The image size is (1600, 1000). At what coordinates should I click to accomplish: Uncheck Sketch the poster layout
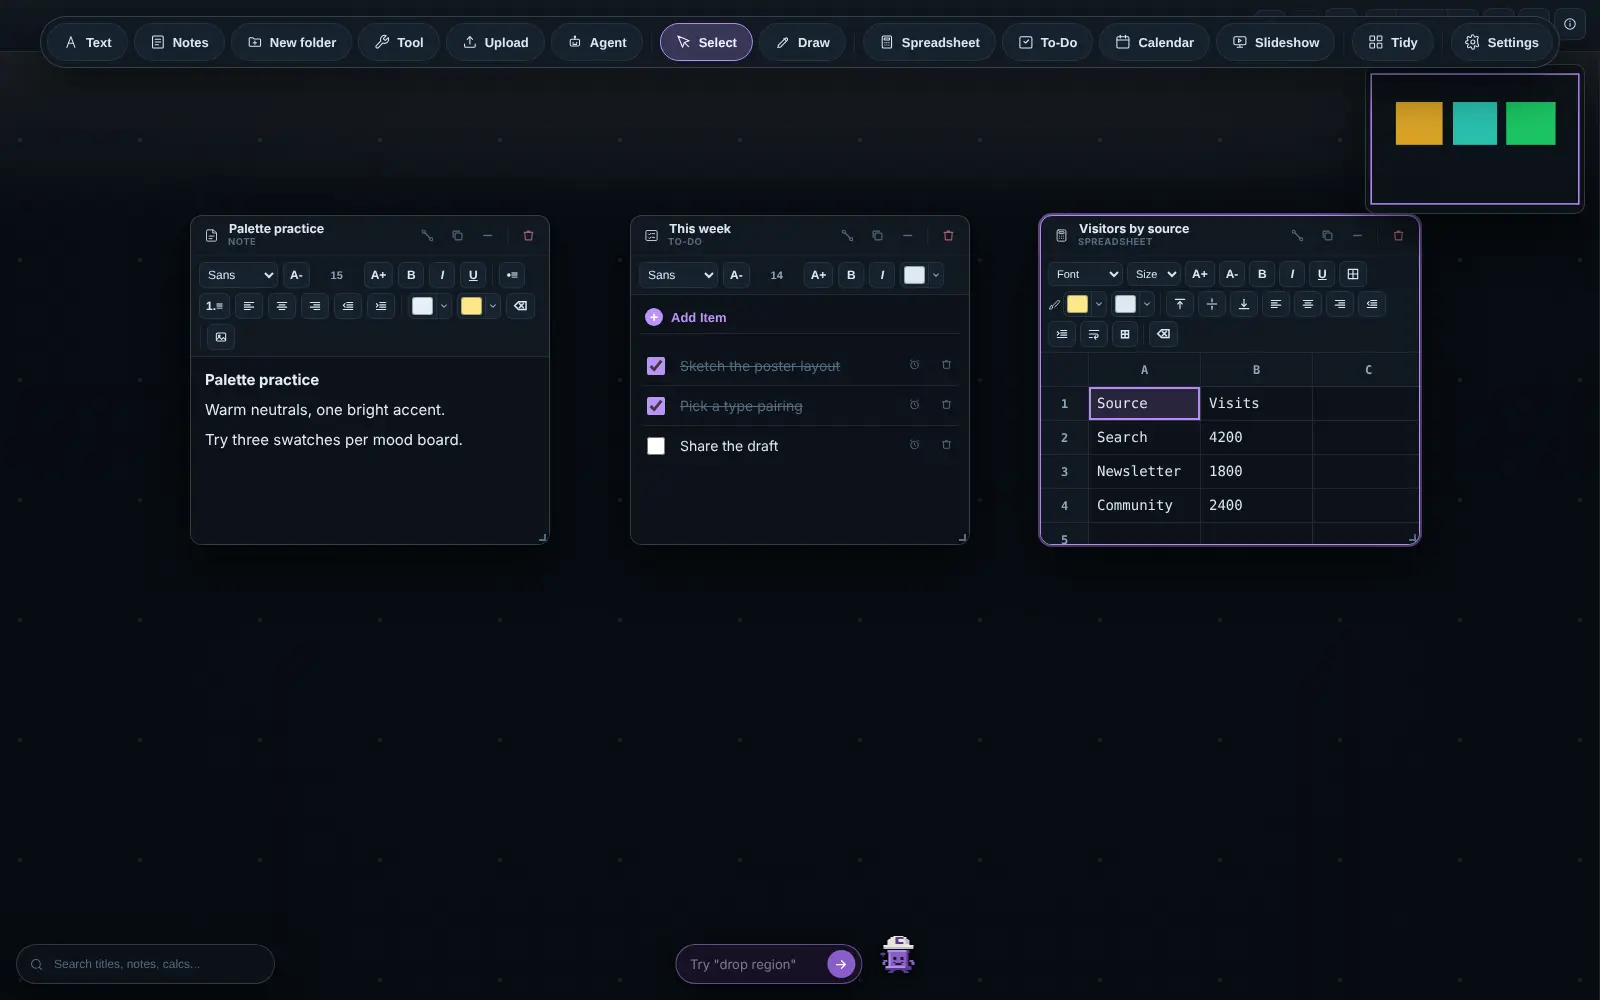(656, 366)
